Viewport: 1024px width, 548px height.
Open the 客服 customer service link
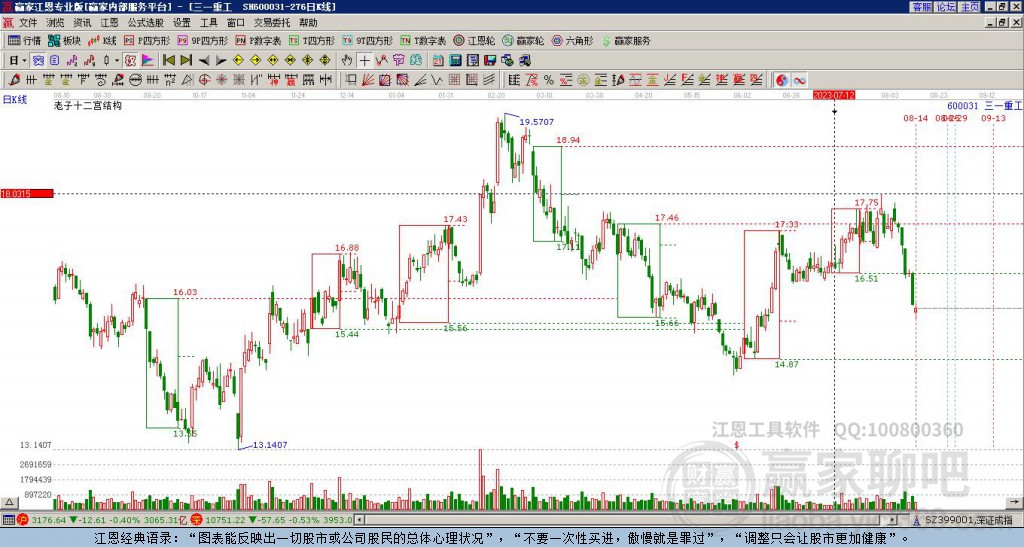click(921, 7)
